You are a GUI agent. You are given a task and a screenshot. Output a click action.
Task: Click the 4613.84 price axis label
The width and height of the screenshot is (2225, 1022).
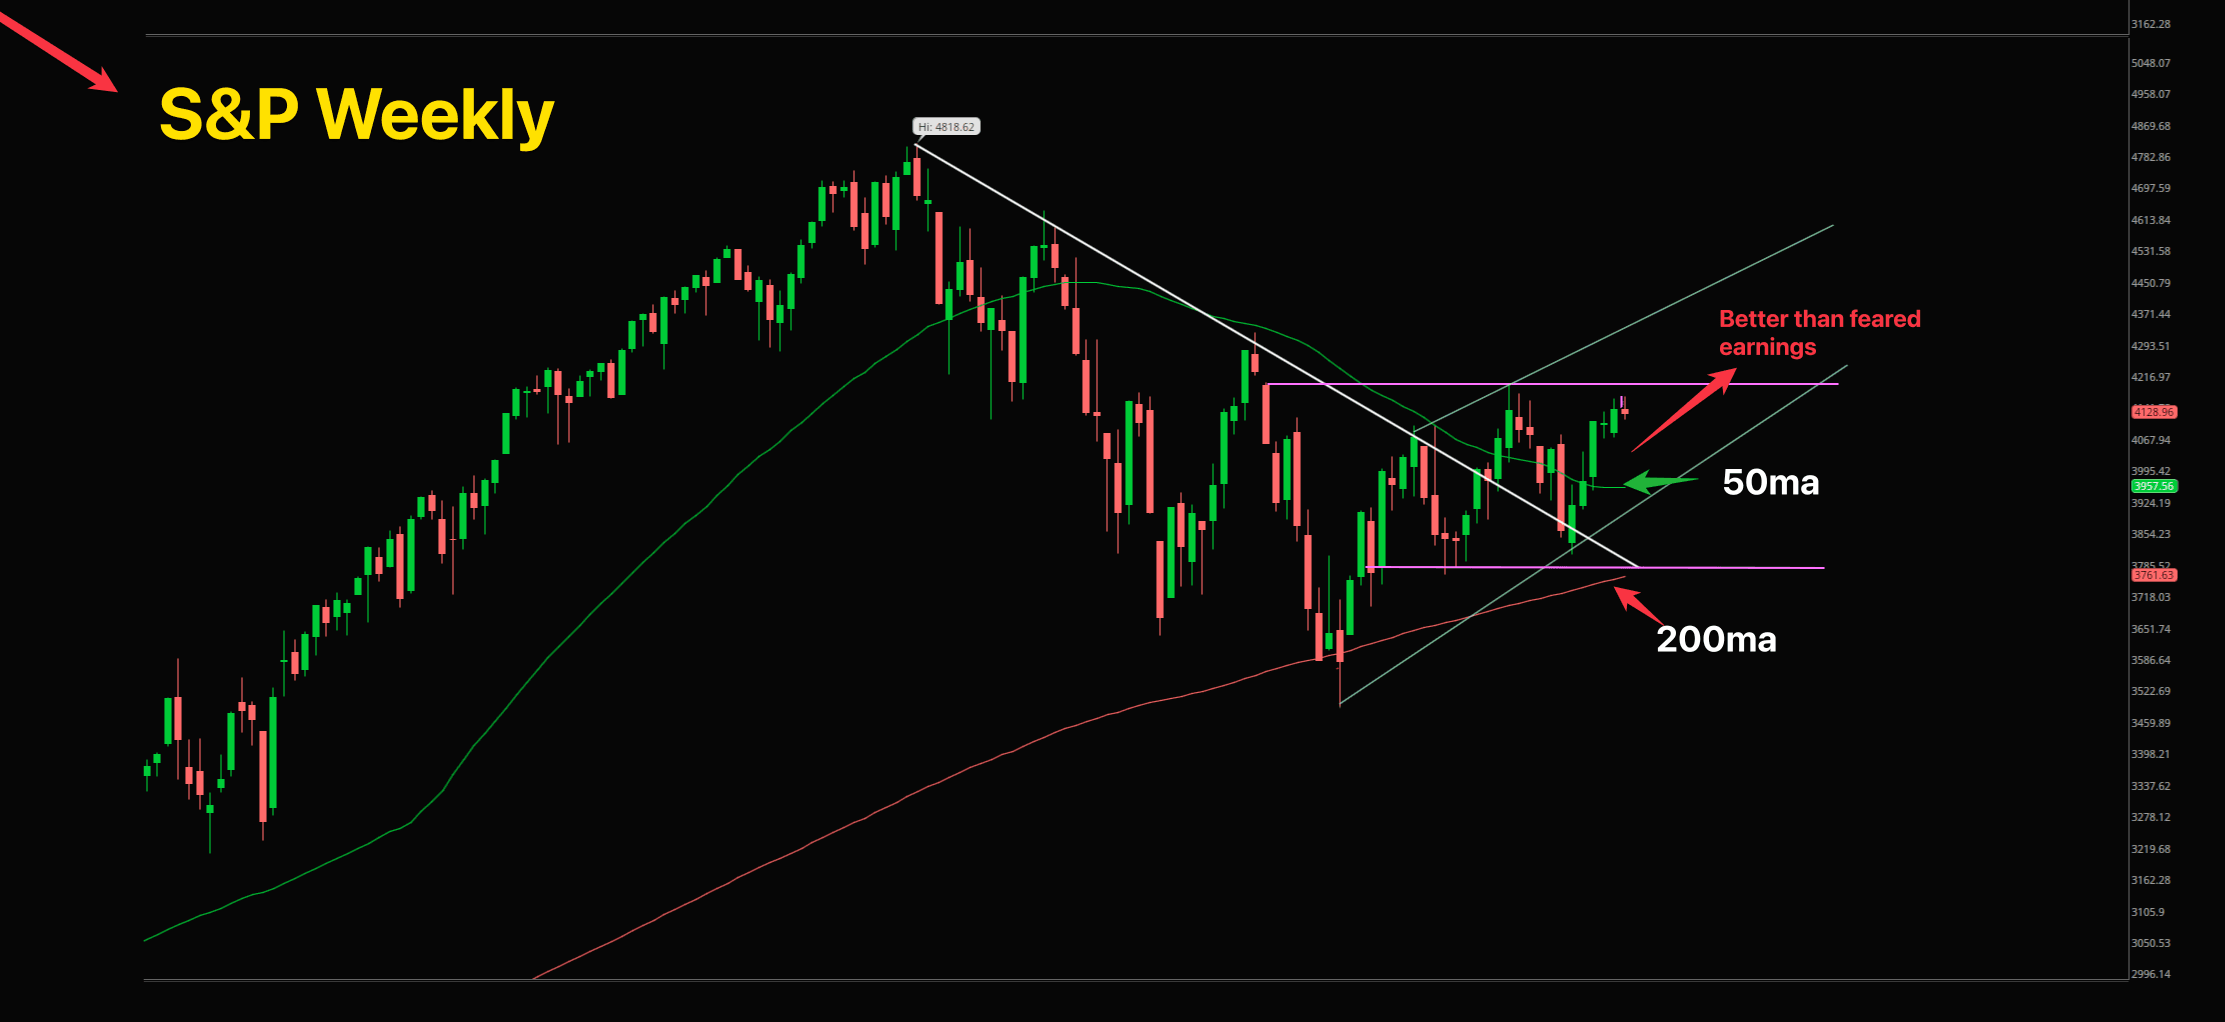[2151, 220]
